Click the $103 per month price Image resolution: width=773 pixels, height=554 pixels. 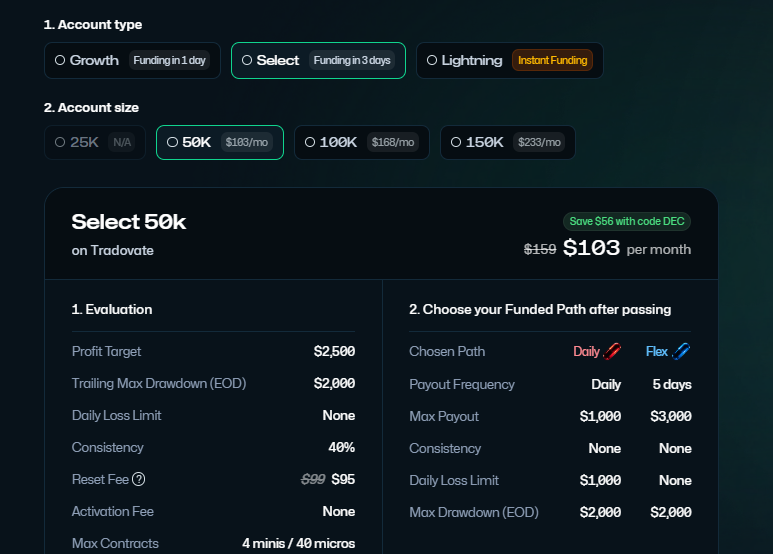coord(592,249)
